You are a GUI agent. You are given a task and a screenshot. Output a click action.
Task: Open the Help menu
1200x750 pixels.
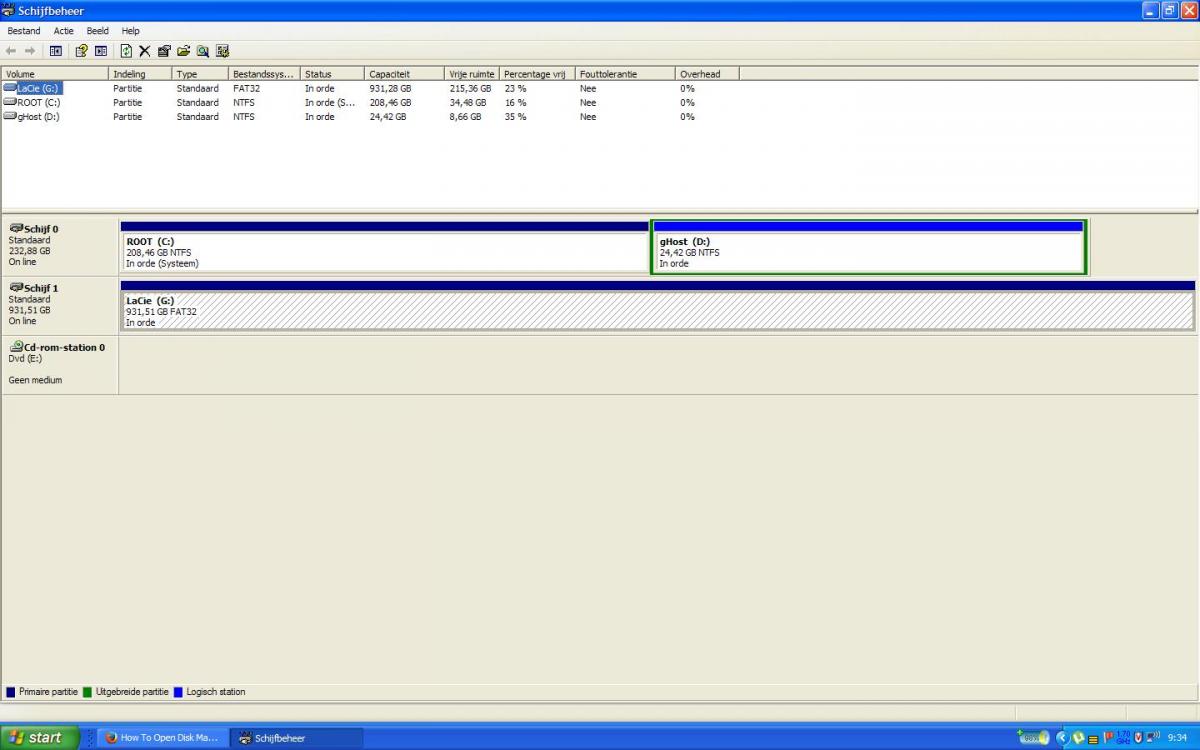130,31
